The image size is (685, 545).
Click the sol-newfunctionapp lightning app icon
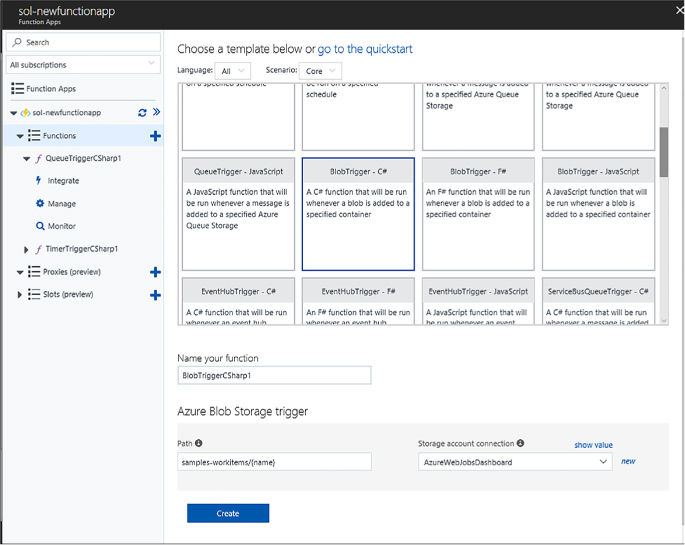click(x=25, y=113)
